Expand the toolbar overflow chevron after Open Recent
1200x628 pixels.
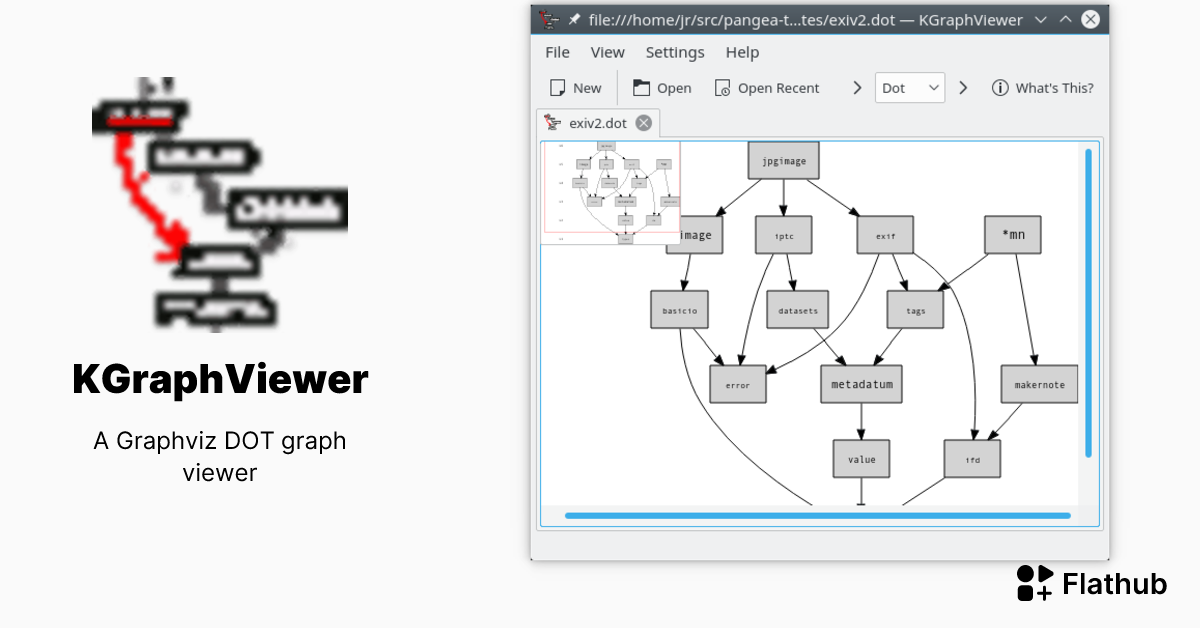pos(857,88)
